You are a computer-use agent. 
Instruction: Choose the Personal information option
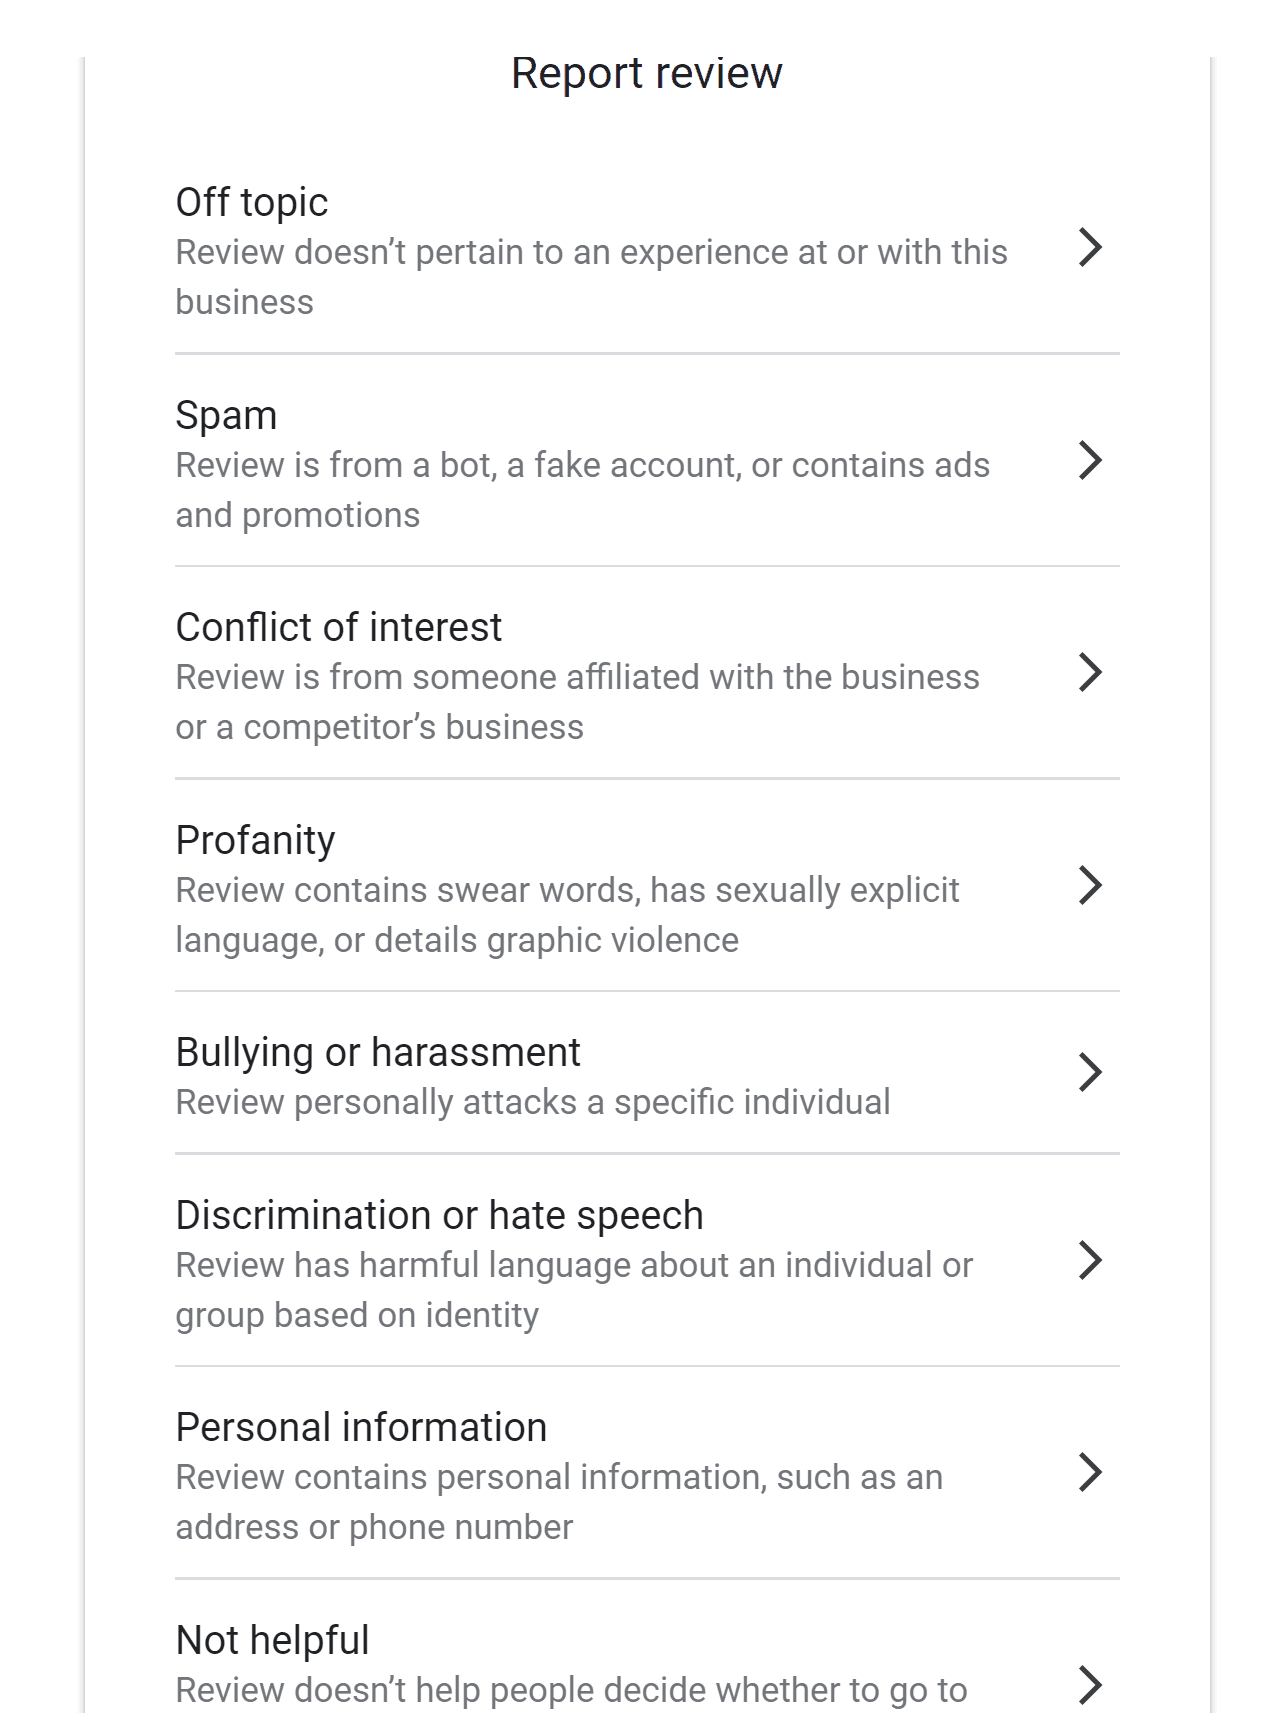click(361, 1427)
